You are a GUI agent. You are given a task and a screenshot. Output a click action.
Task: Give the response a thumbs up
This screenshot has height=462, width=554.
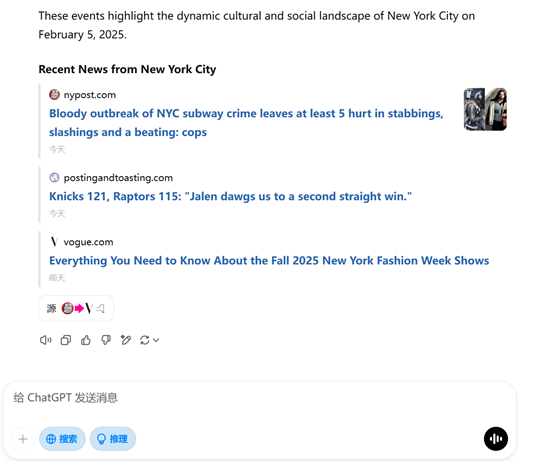pos(86,340)
